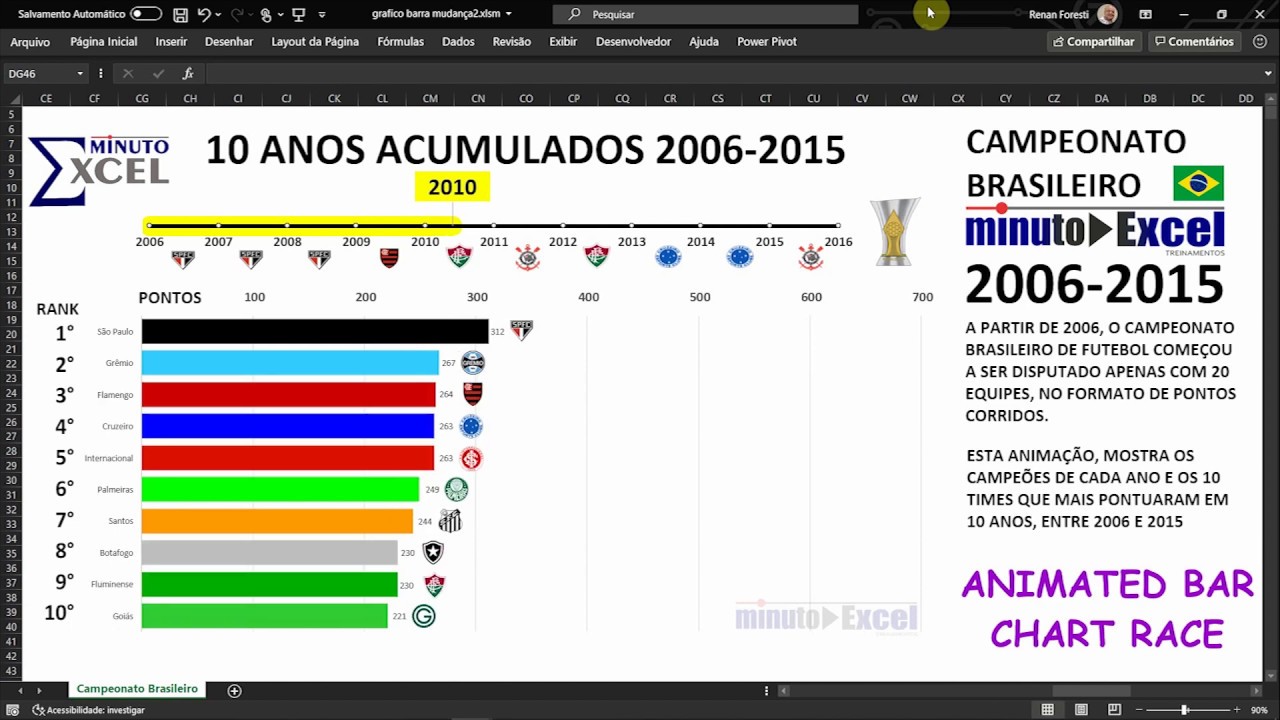Click the Brazilian flag image
Screen dimensions: 1280x720
coord(1198,184)
